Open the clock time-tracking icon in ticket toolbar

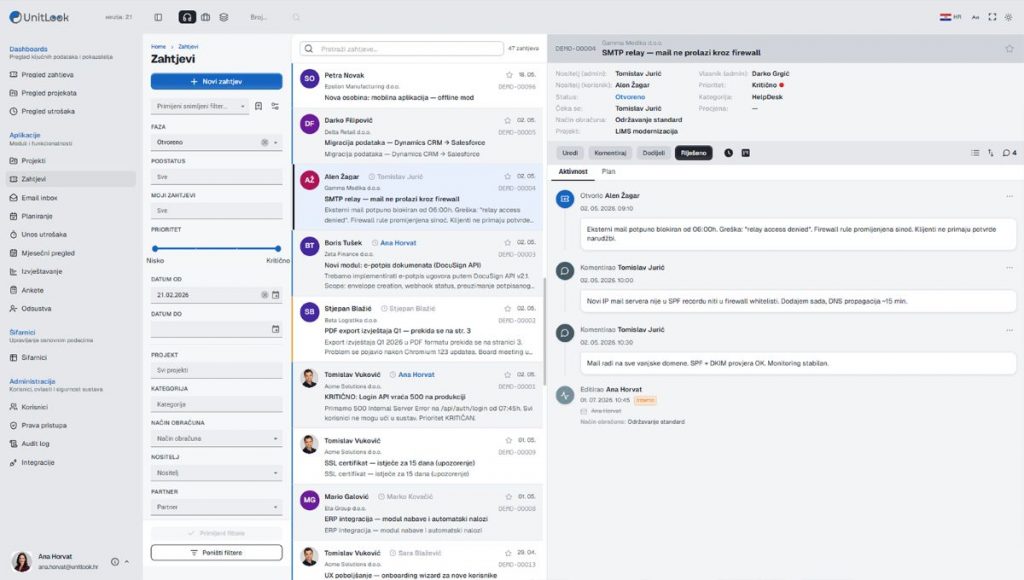click(728, 153)
